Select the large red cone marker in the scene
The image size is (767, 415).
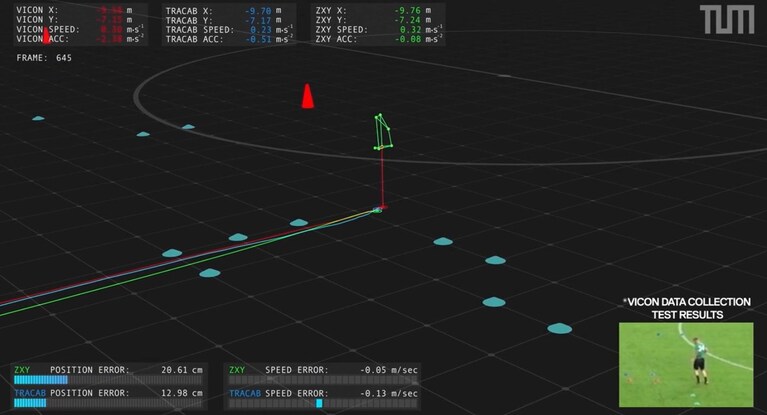307,96
